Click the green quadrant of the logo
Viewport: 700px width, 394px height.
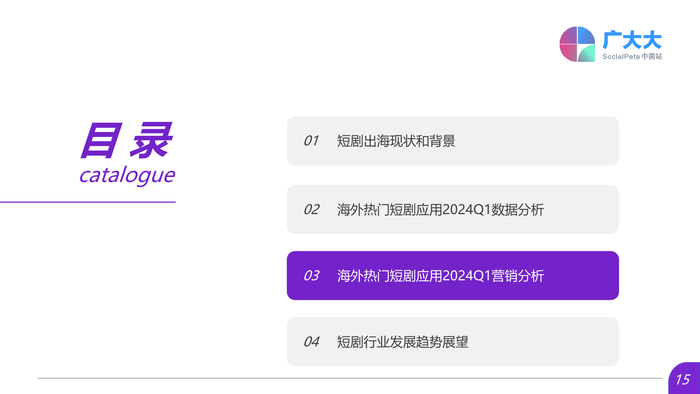586,54
